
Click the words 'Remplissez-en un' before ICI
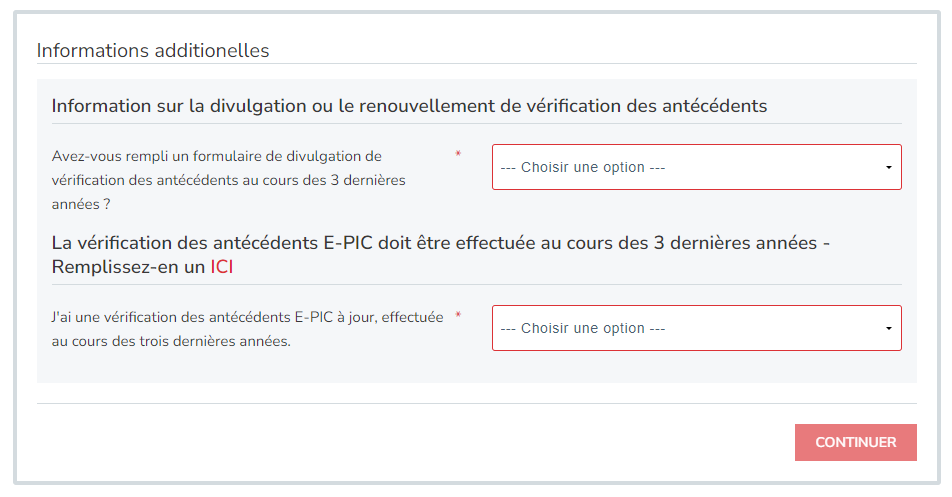click(x=128, y=267)
